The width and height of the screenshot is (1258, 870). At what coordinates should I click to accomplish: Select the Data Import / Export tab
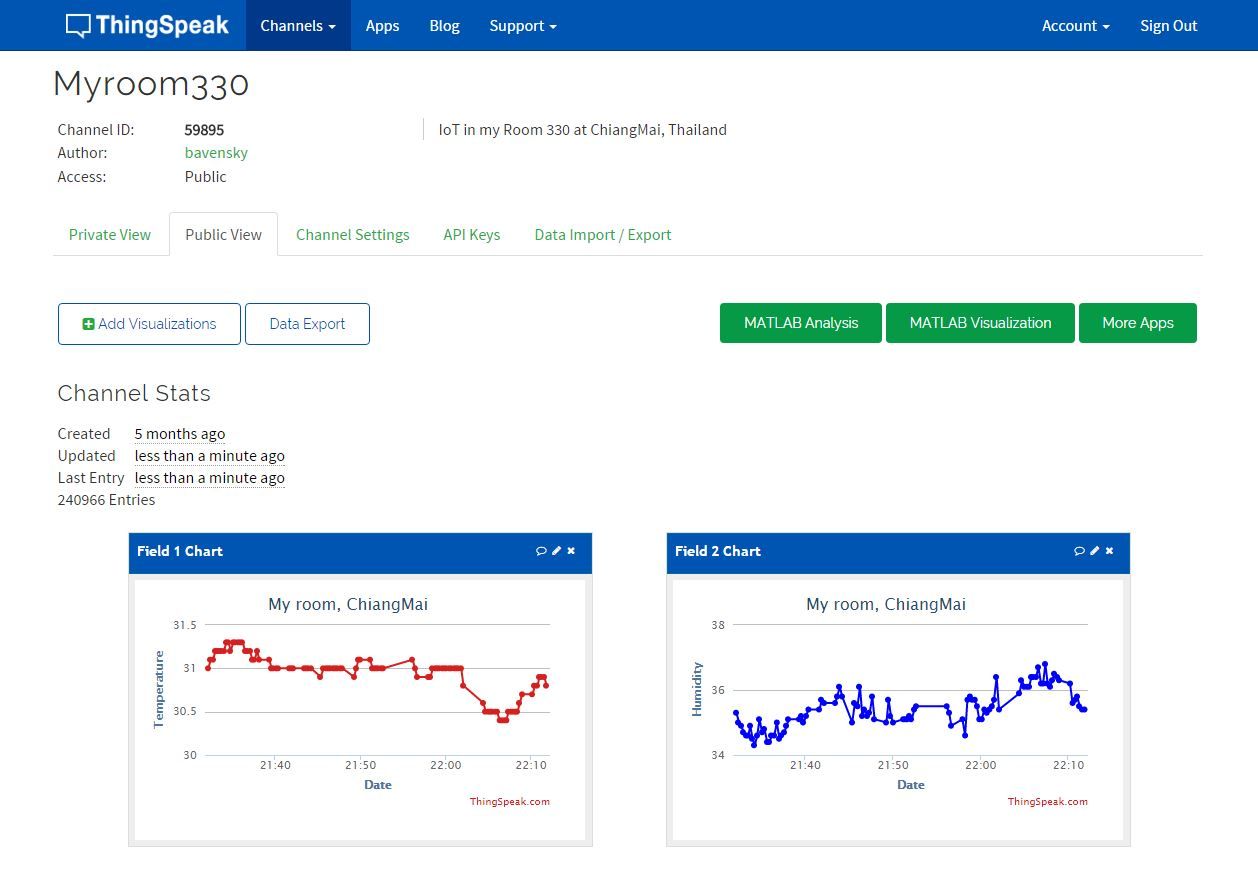[x=602, y=235]
